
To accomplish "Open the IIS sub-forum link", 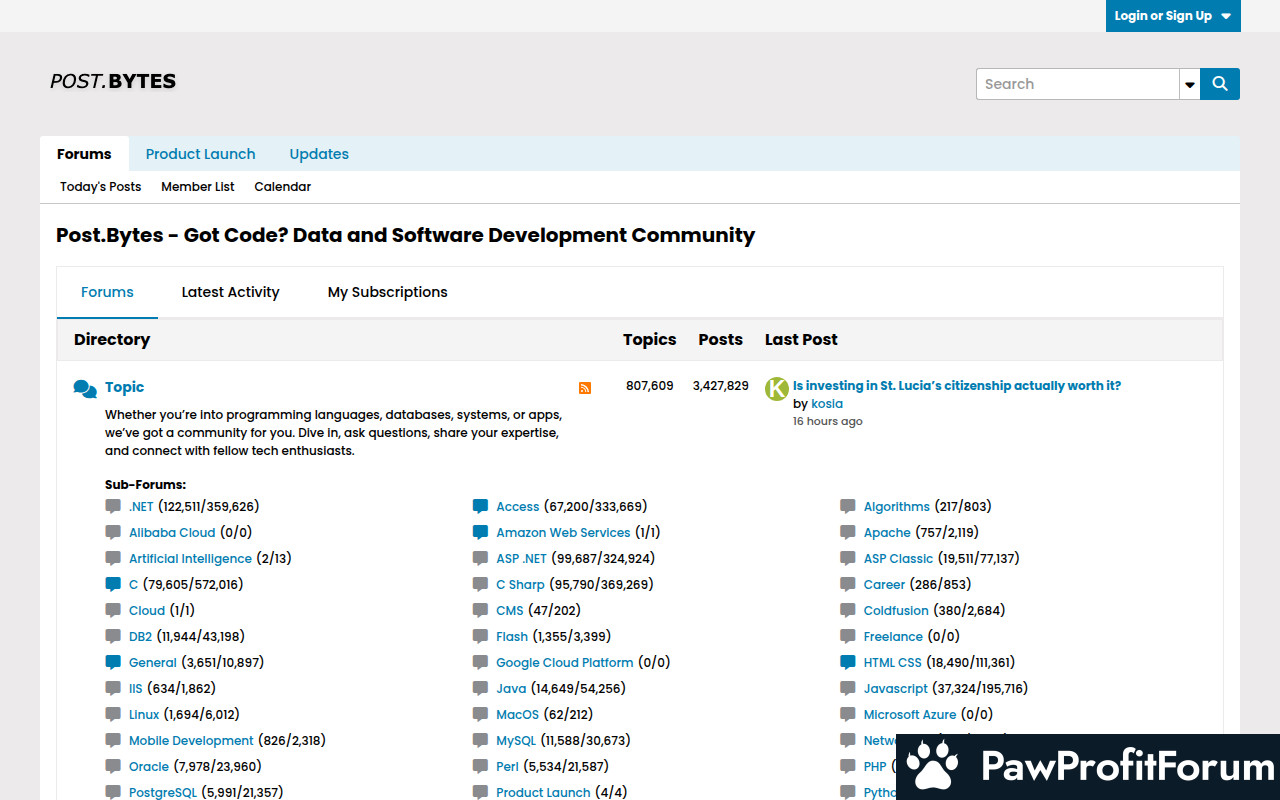I will 135,688.
